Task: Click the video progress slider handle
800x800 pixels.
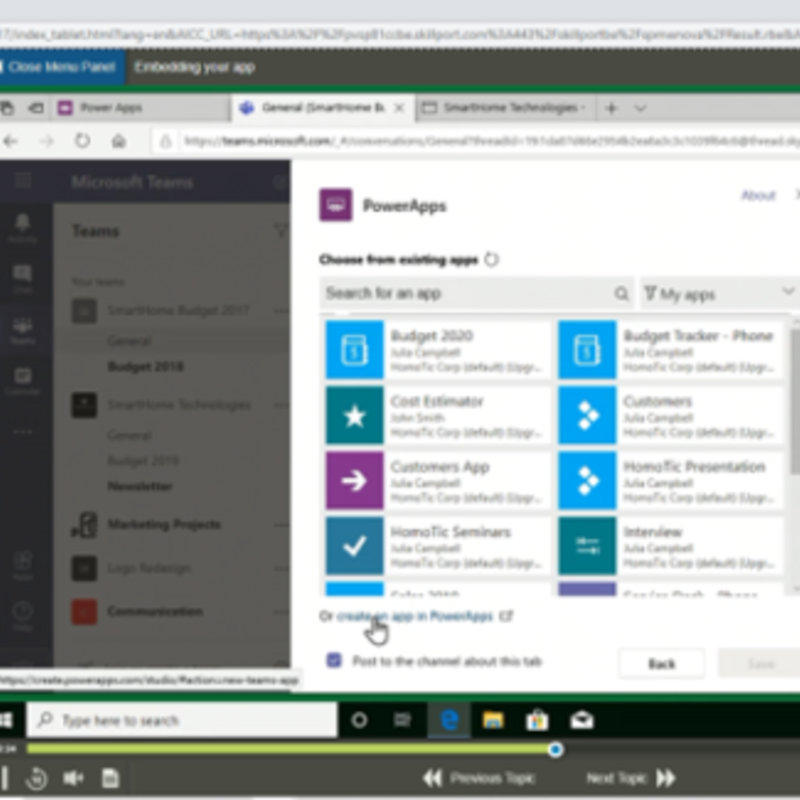Action: click(x=555, y=749)
